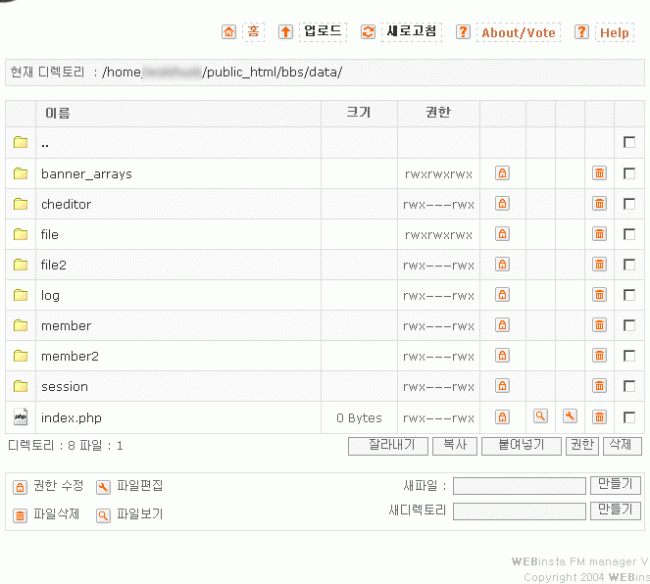
Task: Click the wrench edit icon for index.php
Action: (570, 417)
